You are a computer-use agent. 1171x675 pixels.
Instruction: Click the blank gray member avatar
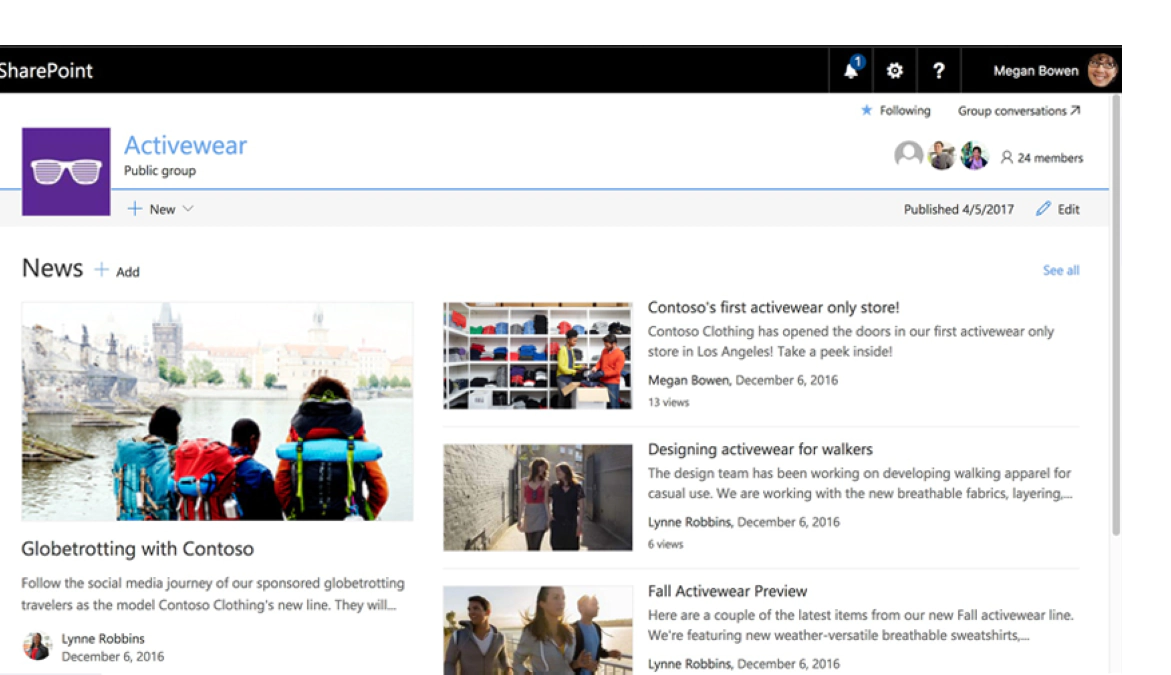click(x=908, y=155)
